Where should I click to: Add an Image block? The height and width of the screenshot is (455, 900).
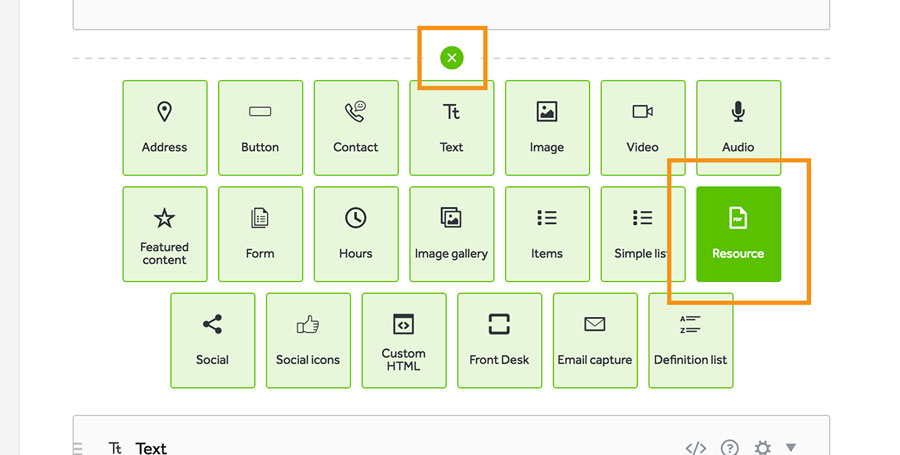[547, 128]
